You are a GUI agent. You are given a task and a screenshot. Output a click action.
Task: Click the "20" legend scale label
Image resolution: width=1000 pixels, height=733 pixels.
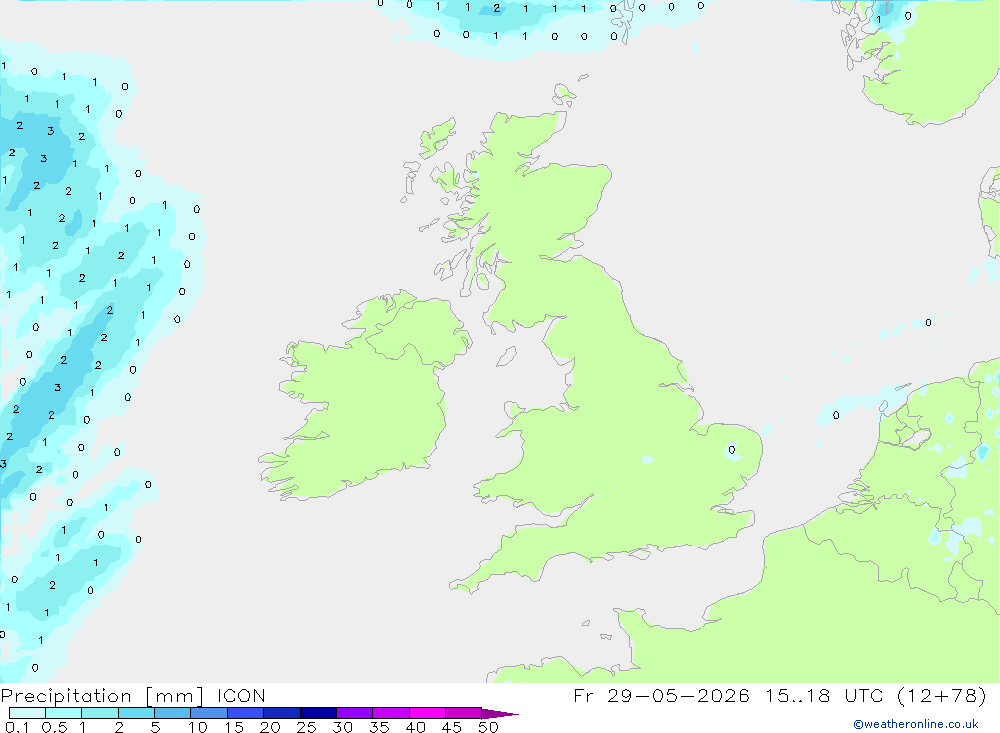[270, 727]
